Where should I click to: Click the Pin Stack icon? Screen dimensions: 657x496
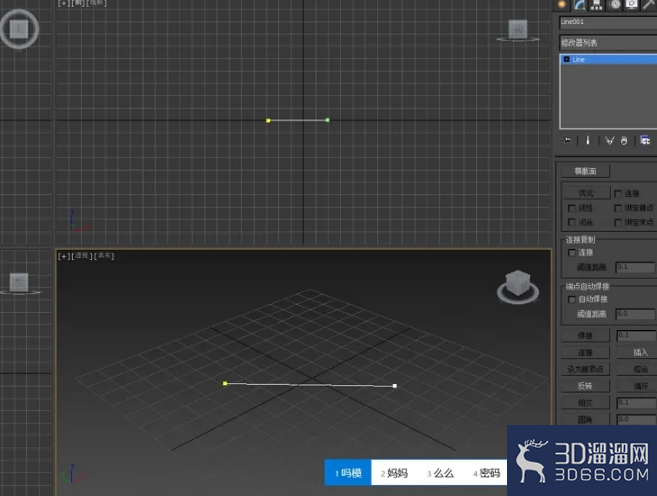[x=567, y=140]
